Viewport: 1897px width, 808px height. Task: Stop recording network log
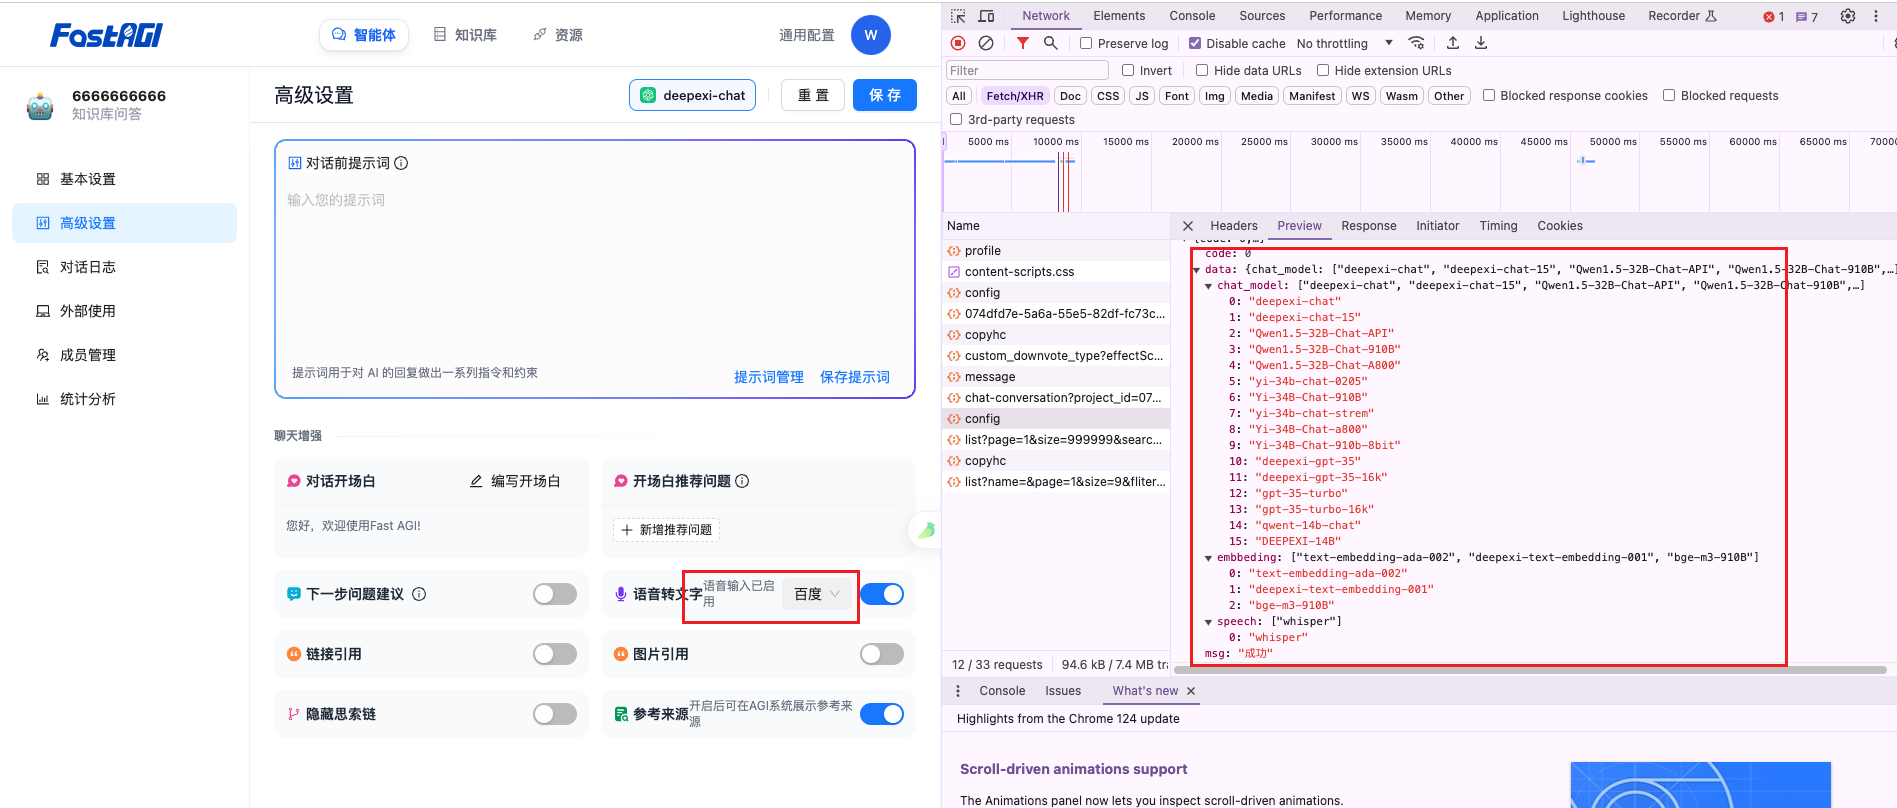(x=958, y=43)
